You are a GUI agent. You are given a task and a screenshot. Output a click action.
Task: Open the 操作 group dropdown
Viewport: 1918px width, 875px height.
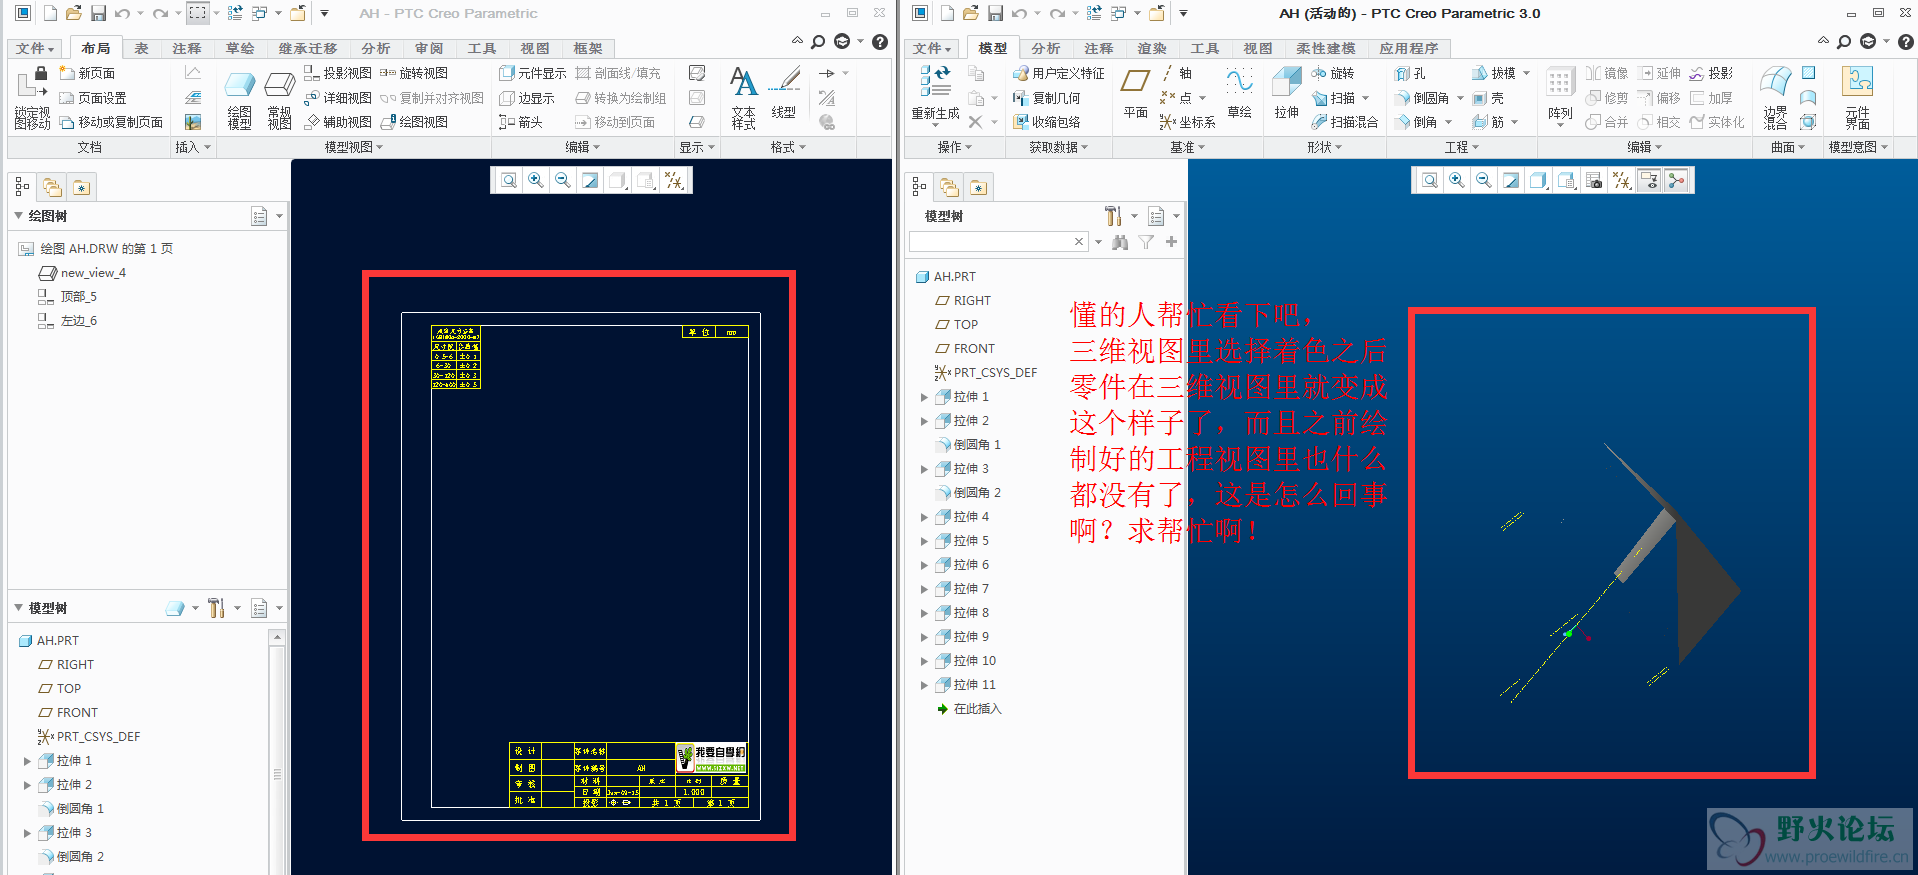click(x=954, y=147)
